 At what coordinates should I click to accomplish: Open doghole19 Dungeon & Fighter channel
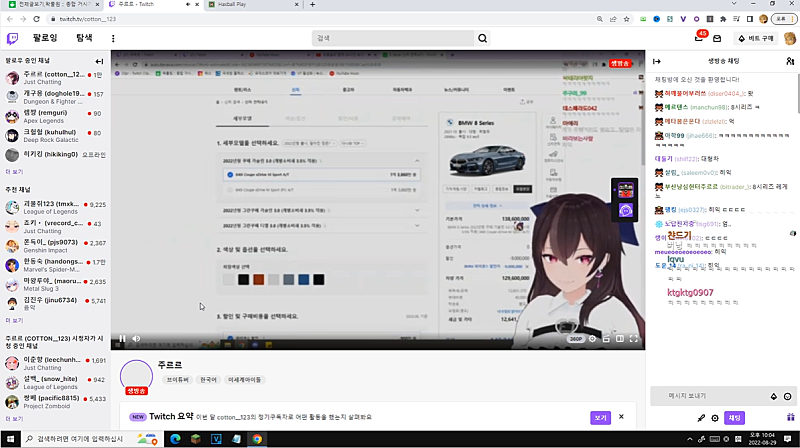point(55,97)
